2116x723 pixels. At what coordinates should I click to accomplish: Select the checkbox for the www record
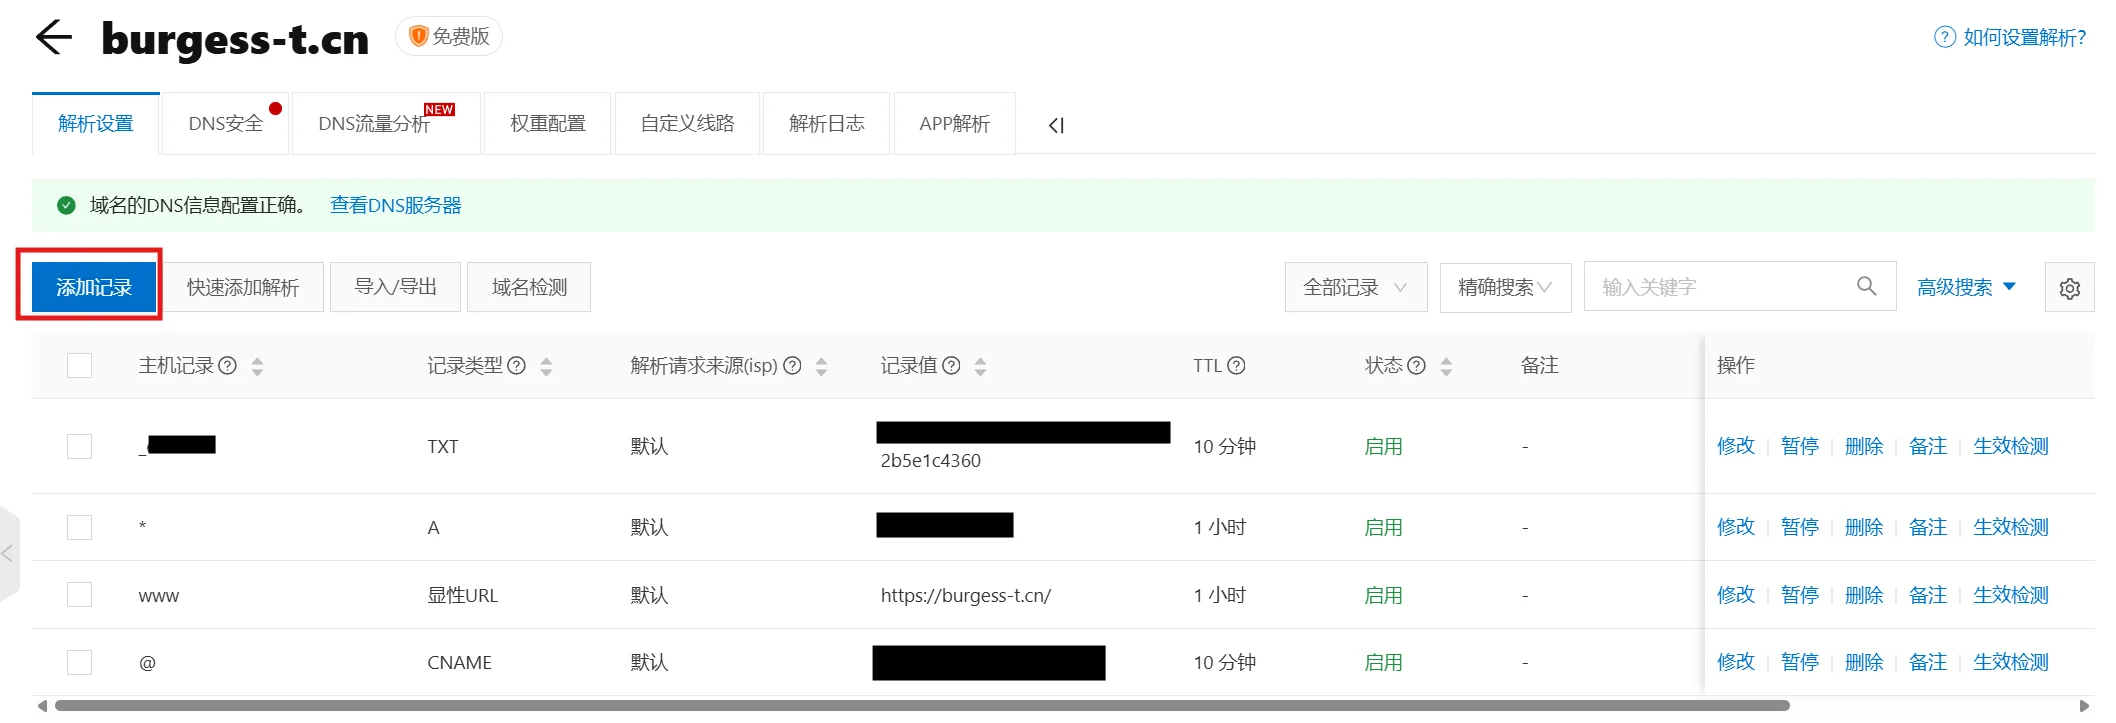79,595
